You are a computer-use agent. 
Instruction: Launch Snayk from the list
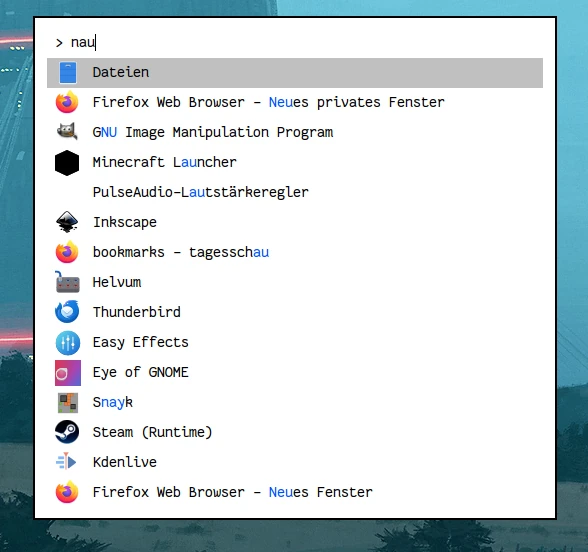coord(295,402)
